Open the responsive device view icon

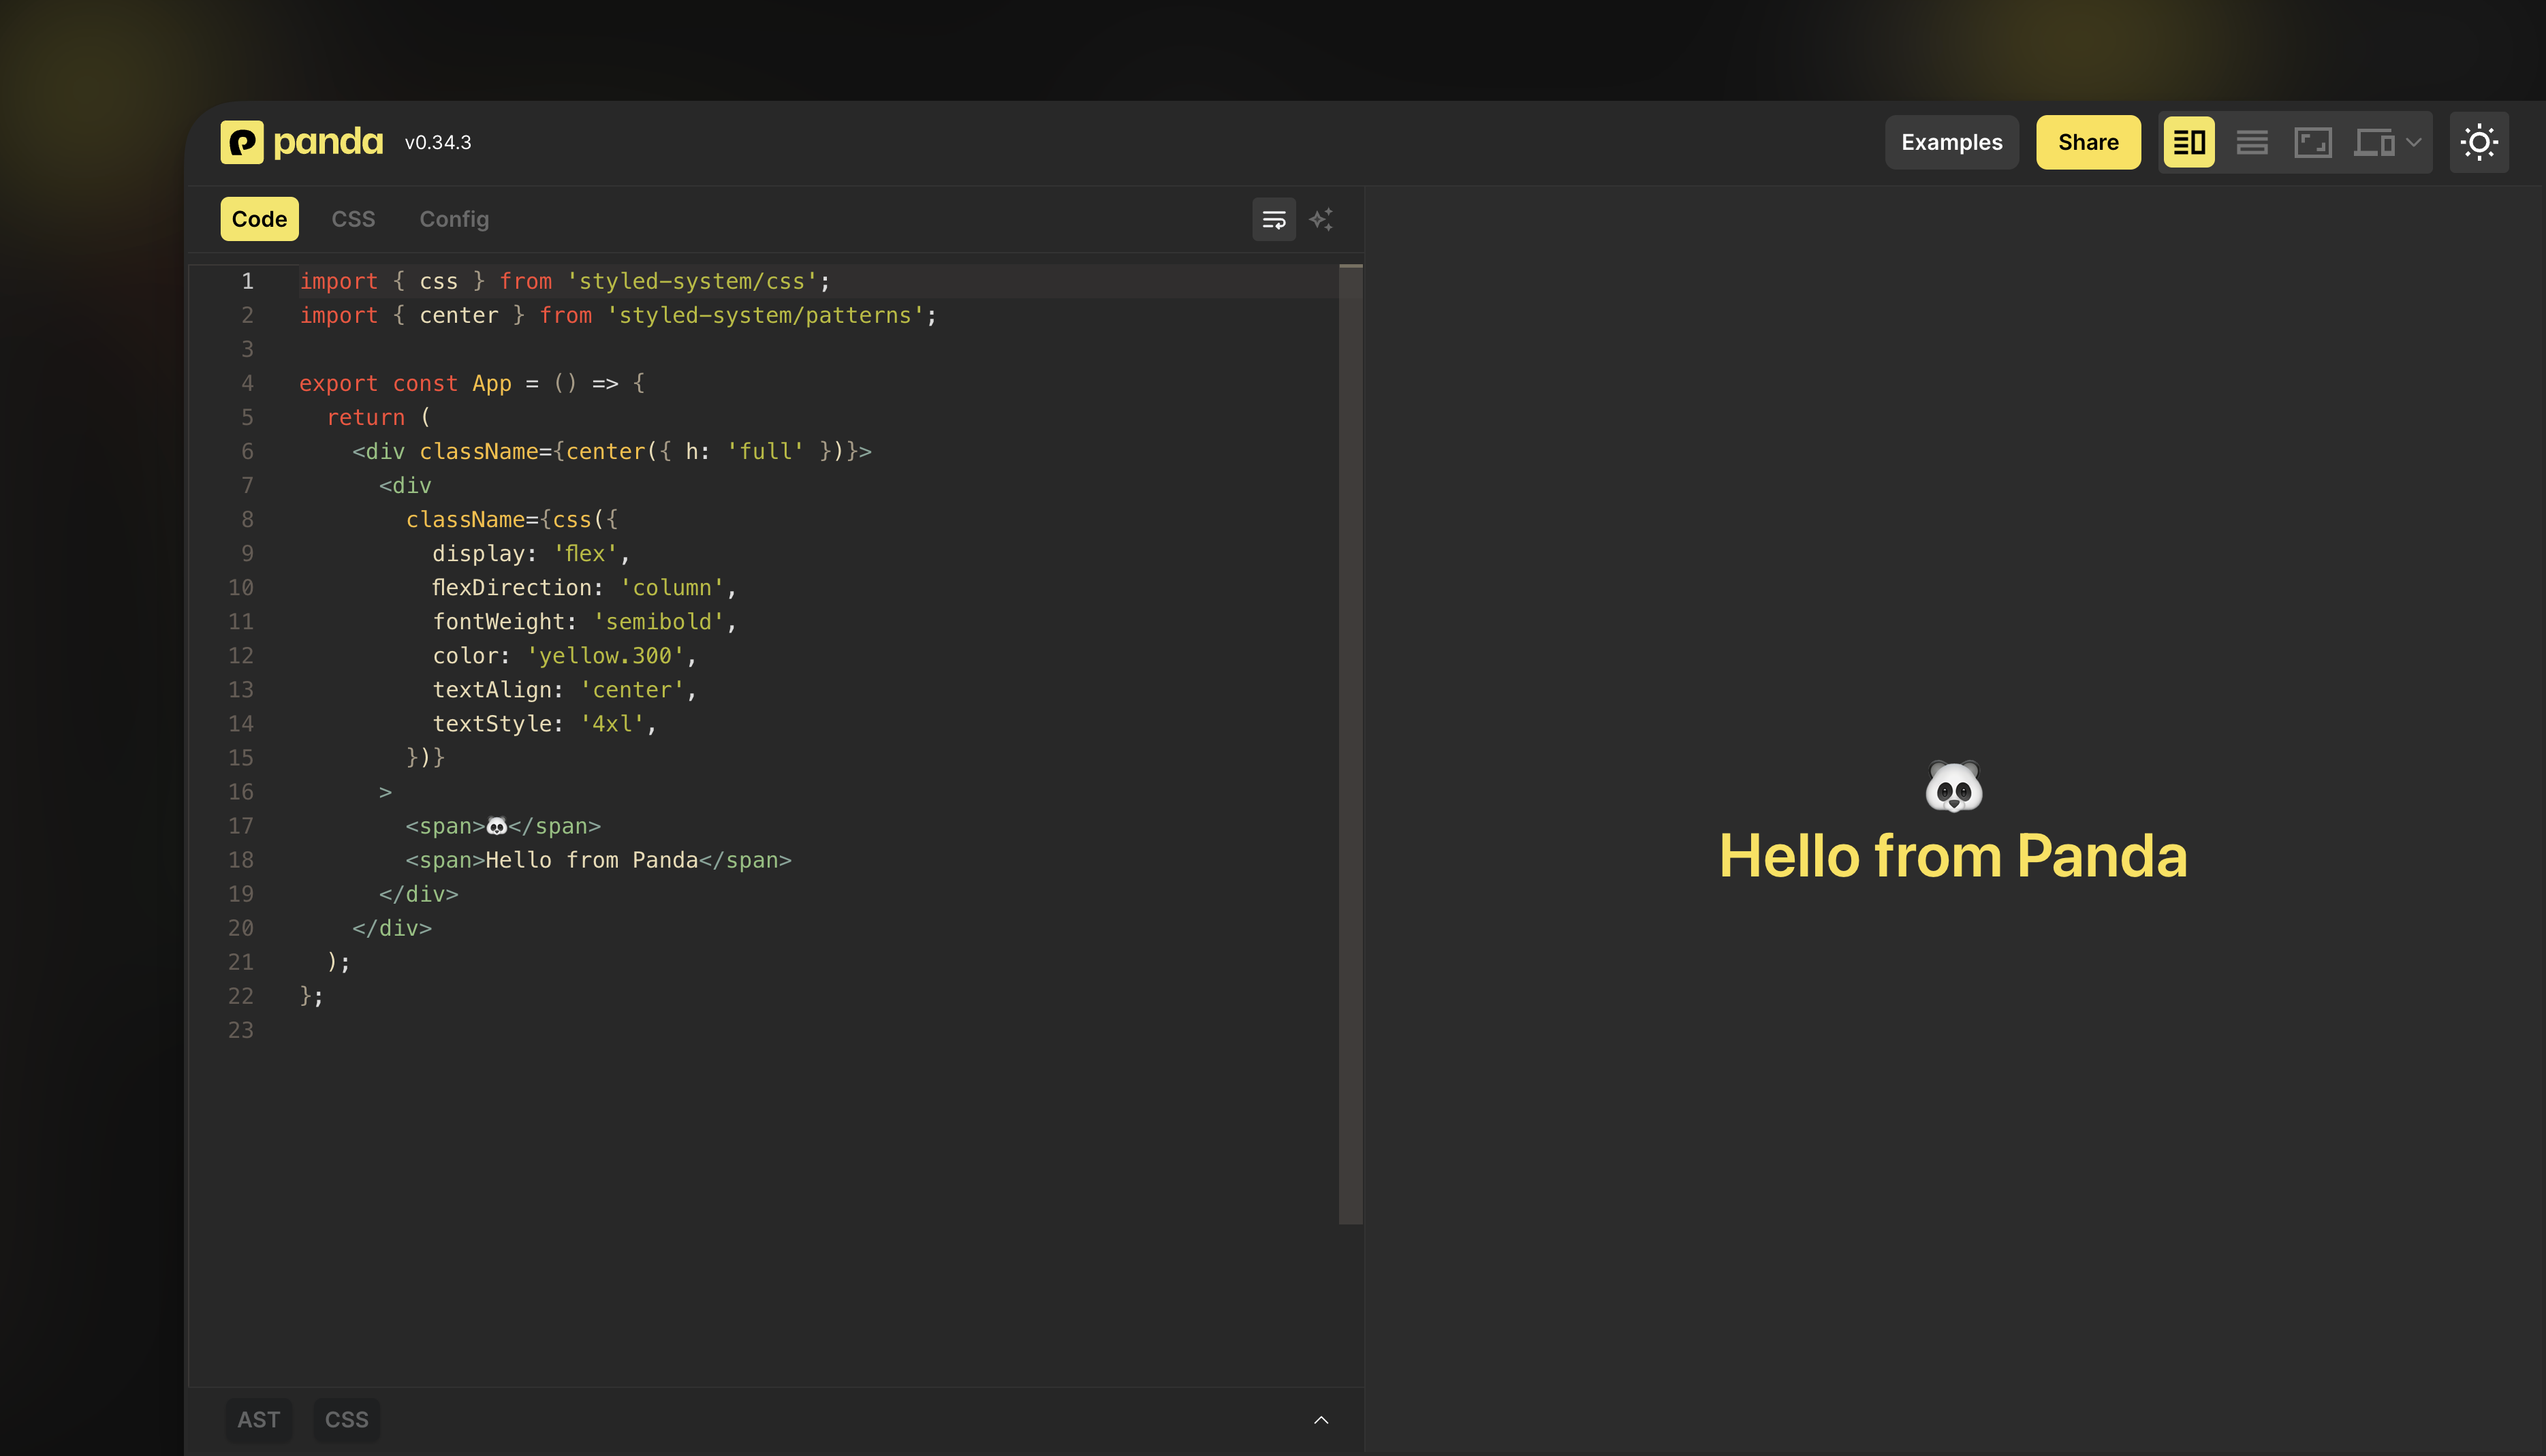[x=2374, y=142]
